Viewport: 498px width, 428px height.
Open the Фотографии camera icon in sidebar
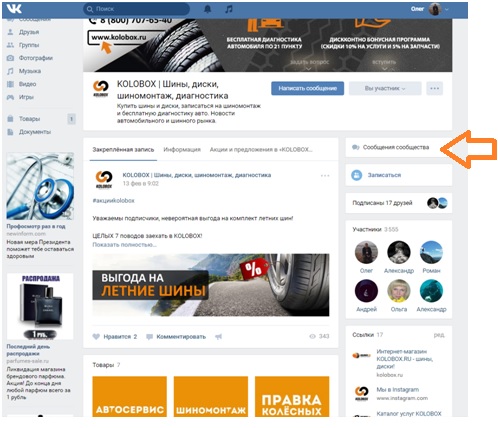point(10,58)
